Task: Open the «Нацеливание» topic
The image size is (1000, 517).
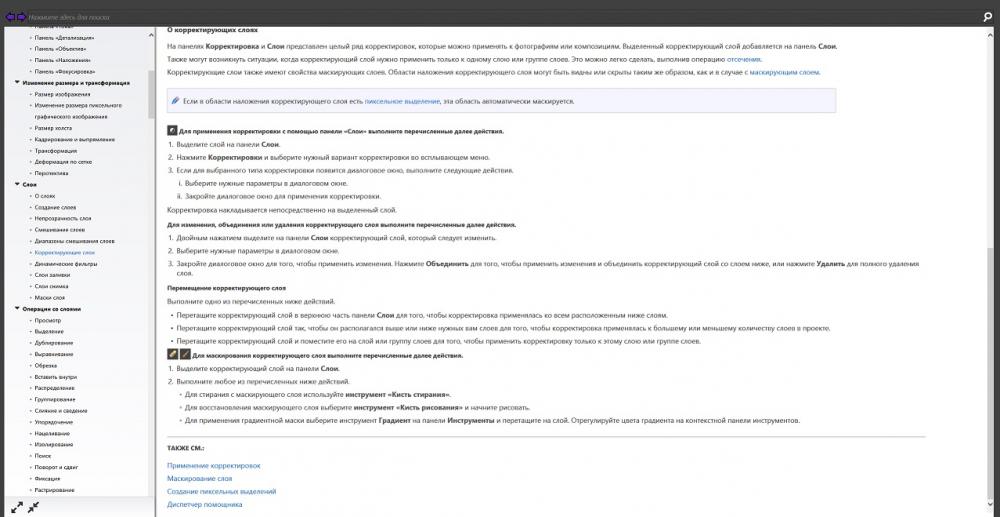Action: (52, 433)
